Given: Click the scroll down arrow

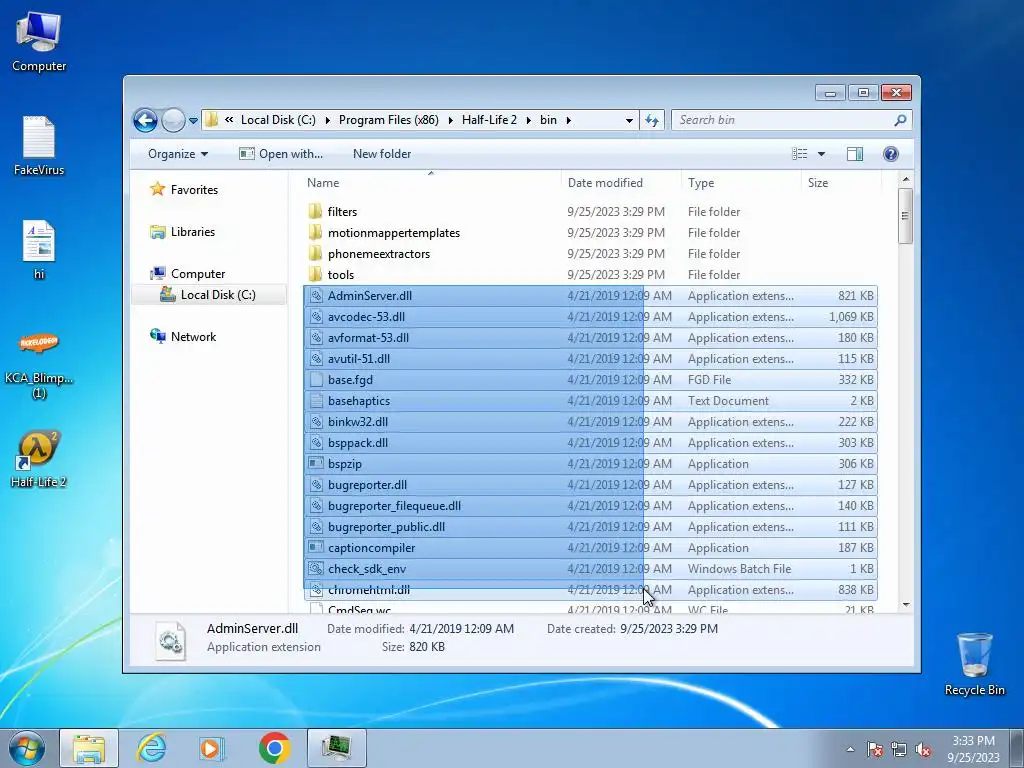Looking at the screenshot, I should (x=905, y=605).
